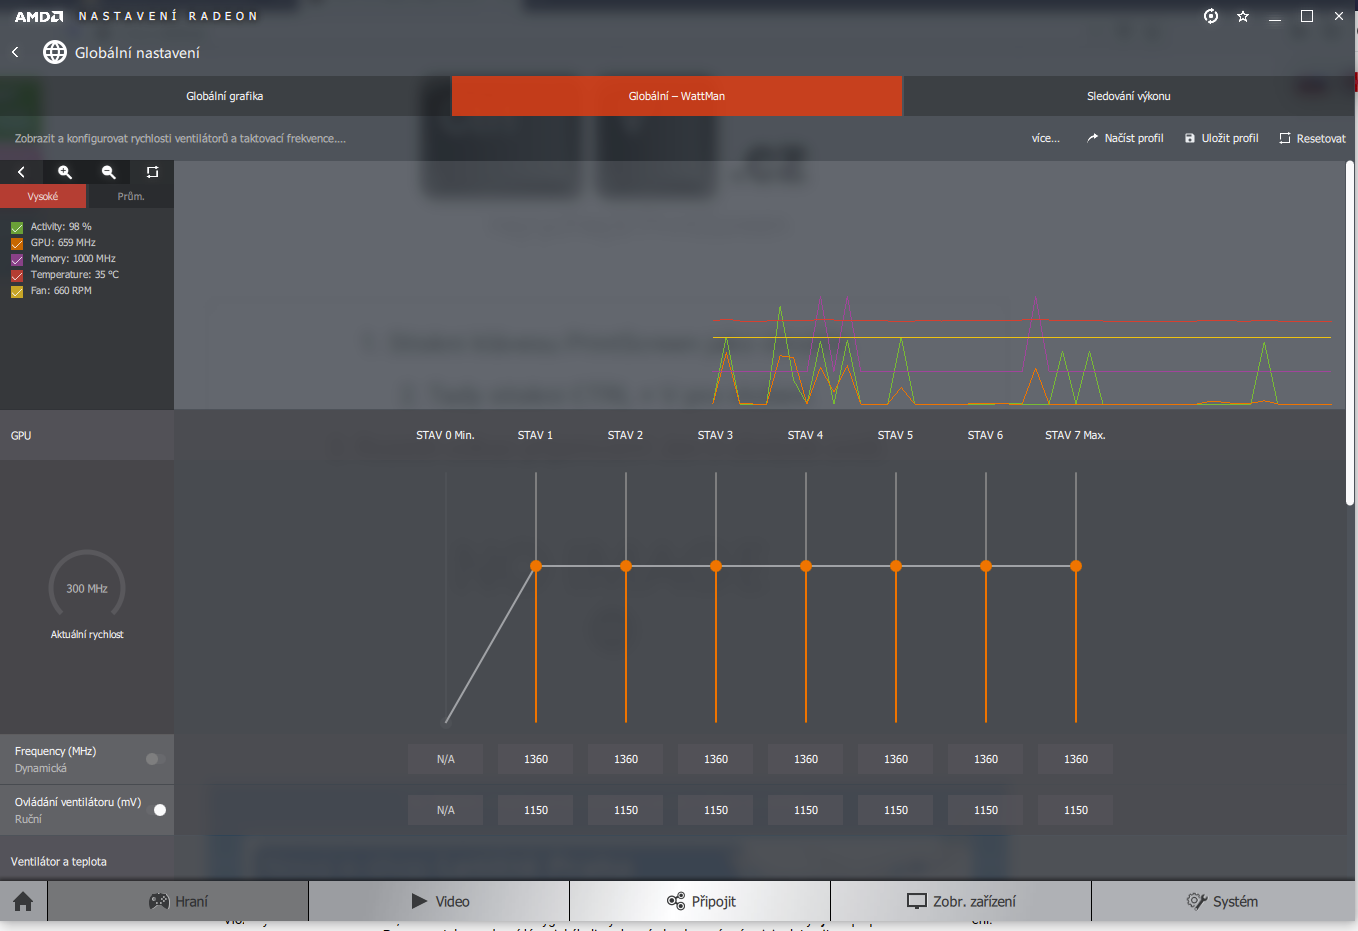Toggle the Temperature graph checkbox
This screenshot has height=931, width=1358.
(x=17, y=275)
